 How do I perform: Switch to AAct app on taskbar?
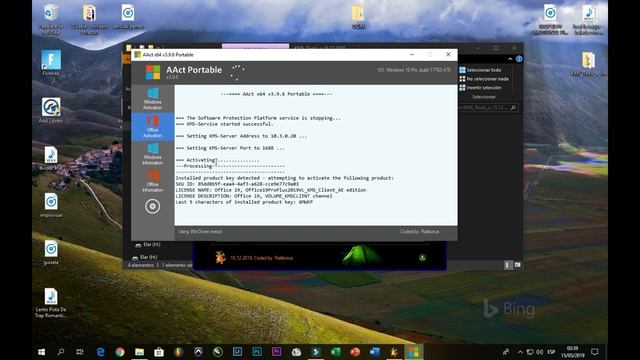point(413,352)
